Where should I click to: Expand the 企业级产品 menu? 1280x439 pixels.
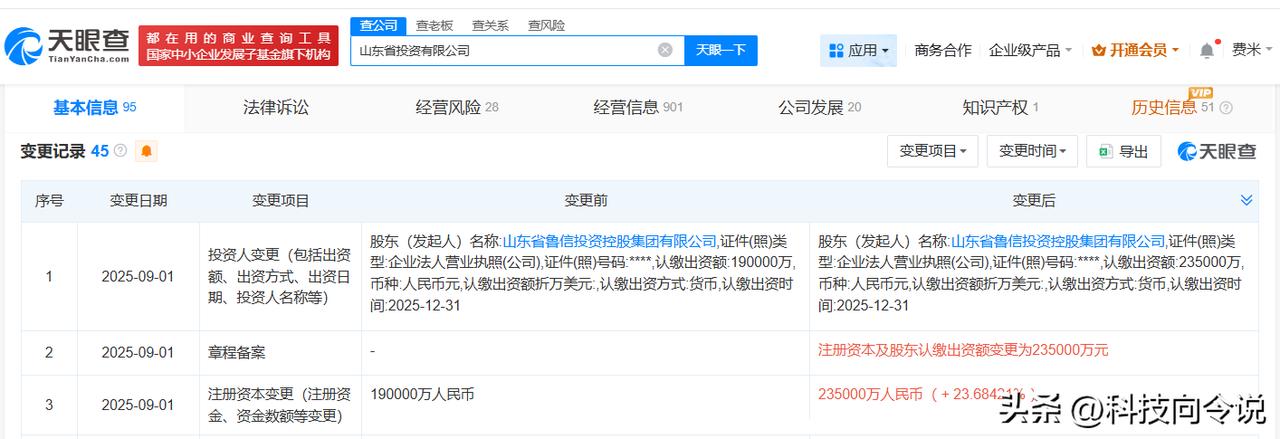coord(1030,50)
